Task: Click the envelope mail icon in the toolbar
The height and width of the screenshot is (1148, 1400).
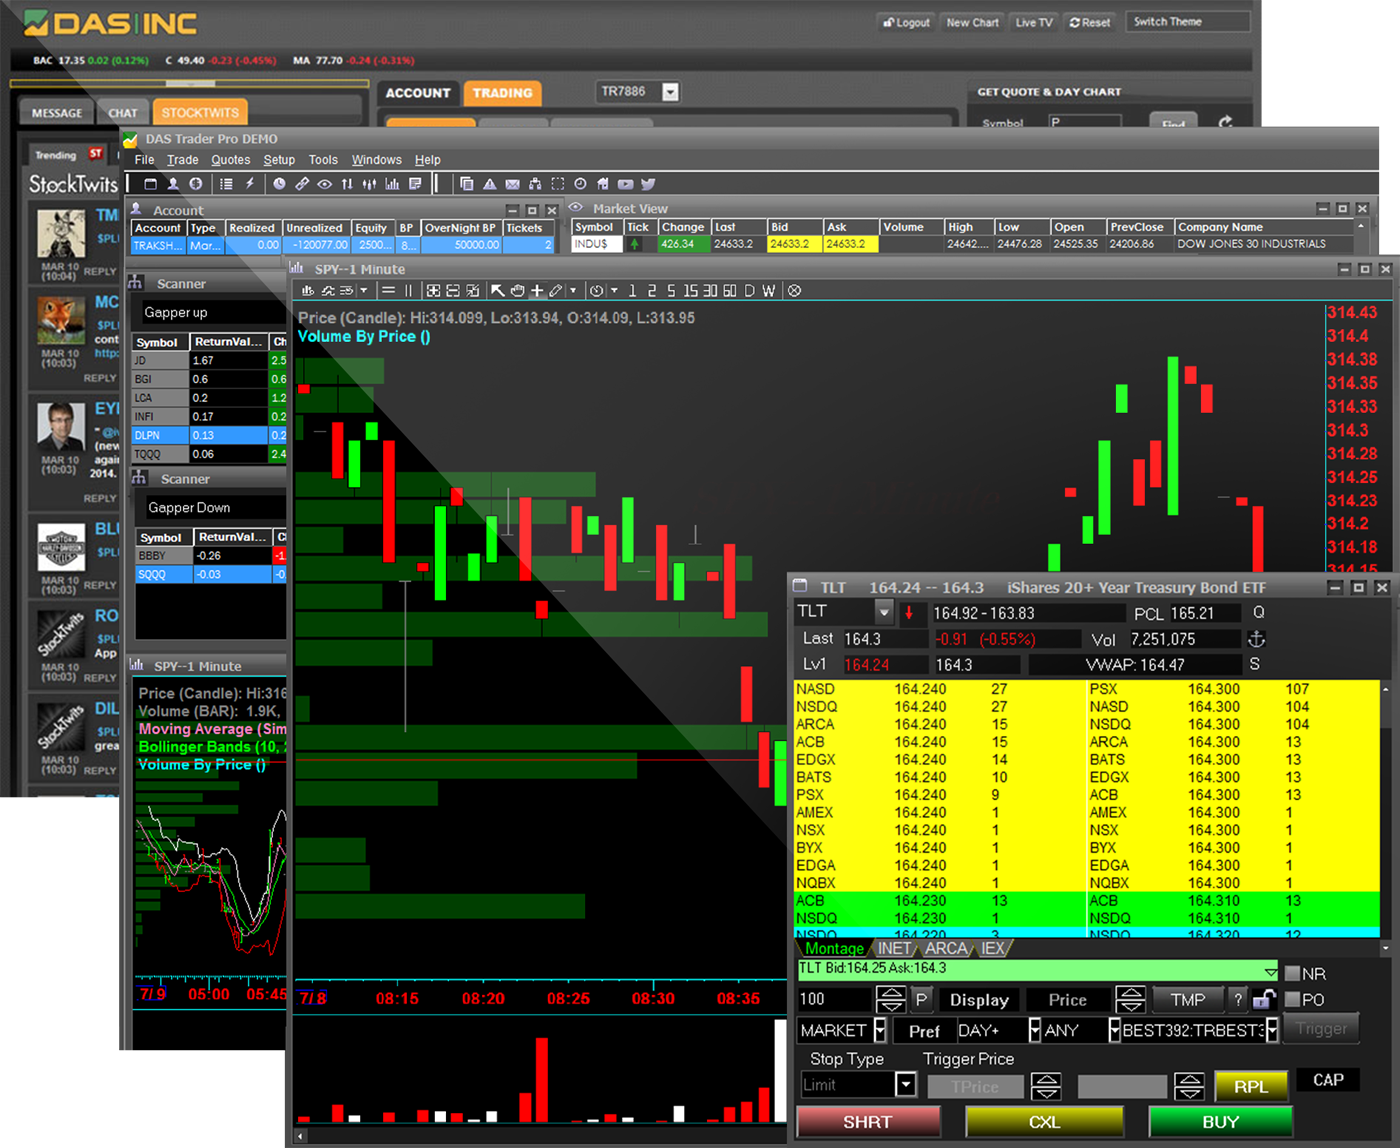Action: [x=513, y=183]
